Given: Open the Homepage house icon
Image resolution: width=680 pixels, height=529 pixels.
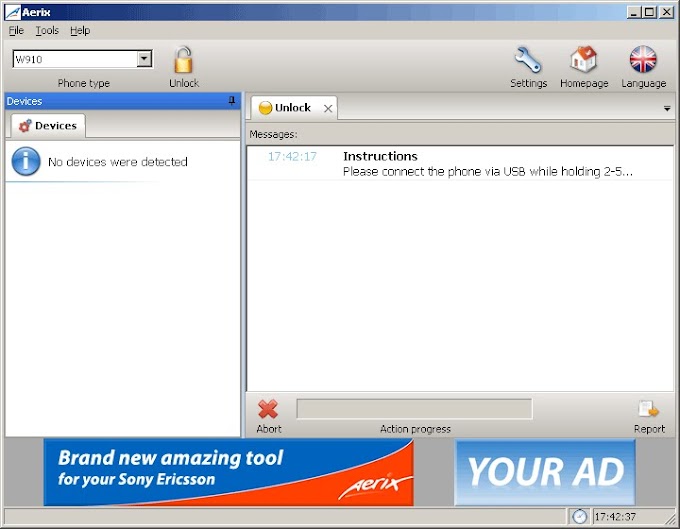Looking at the screenshot, I should coord(584,59).
